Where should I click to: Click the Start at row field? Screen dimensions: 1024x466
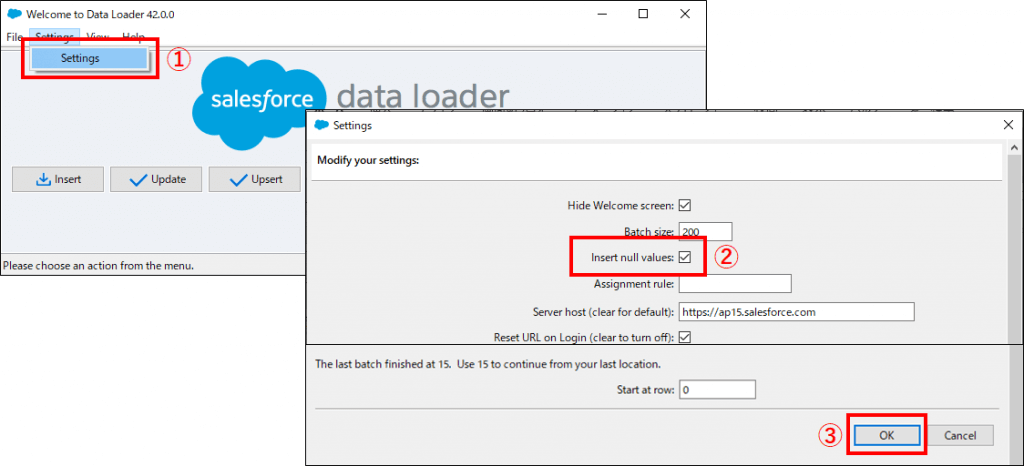717,390
